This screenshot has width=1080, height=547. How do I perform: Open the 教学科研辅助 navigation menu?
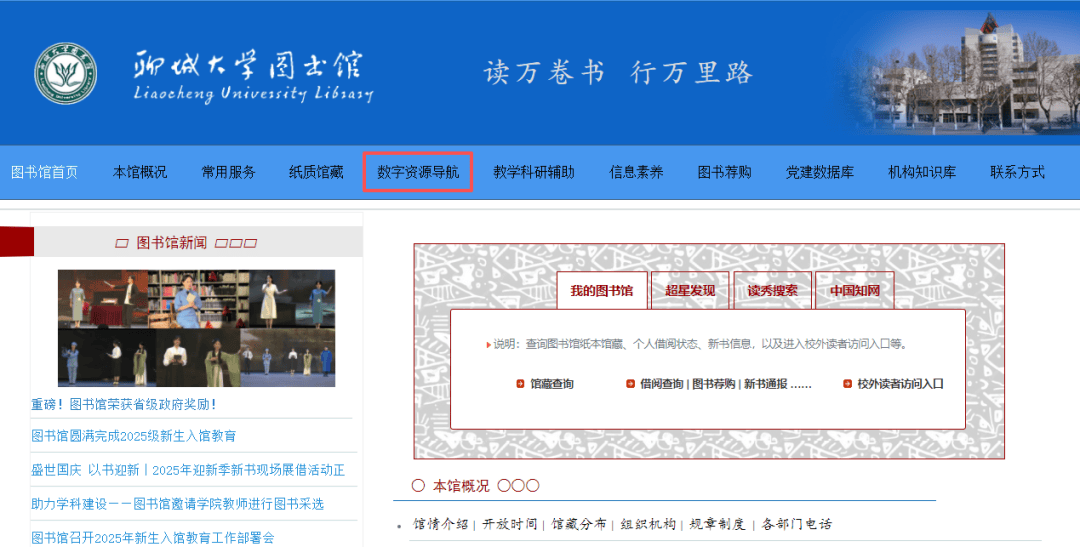(x=534, y=172)
